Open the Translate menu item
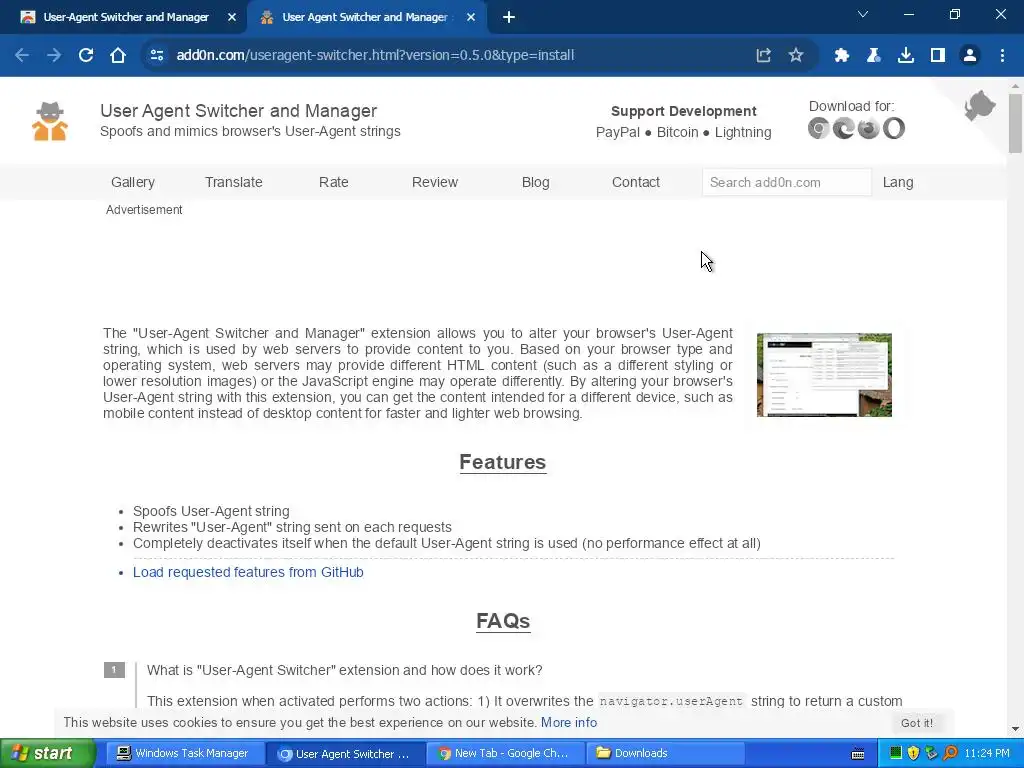This screenshot has width=1024, height=768. click(234, 182)
